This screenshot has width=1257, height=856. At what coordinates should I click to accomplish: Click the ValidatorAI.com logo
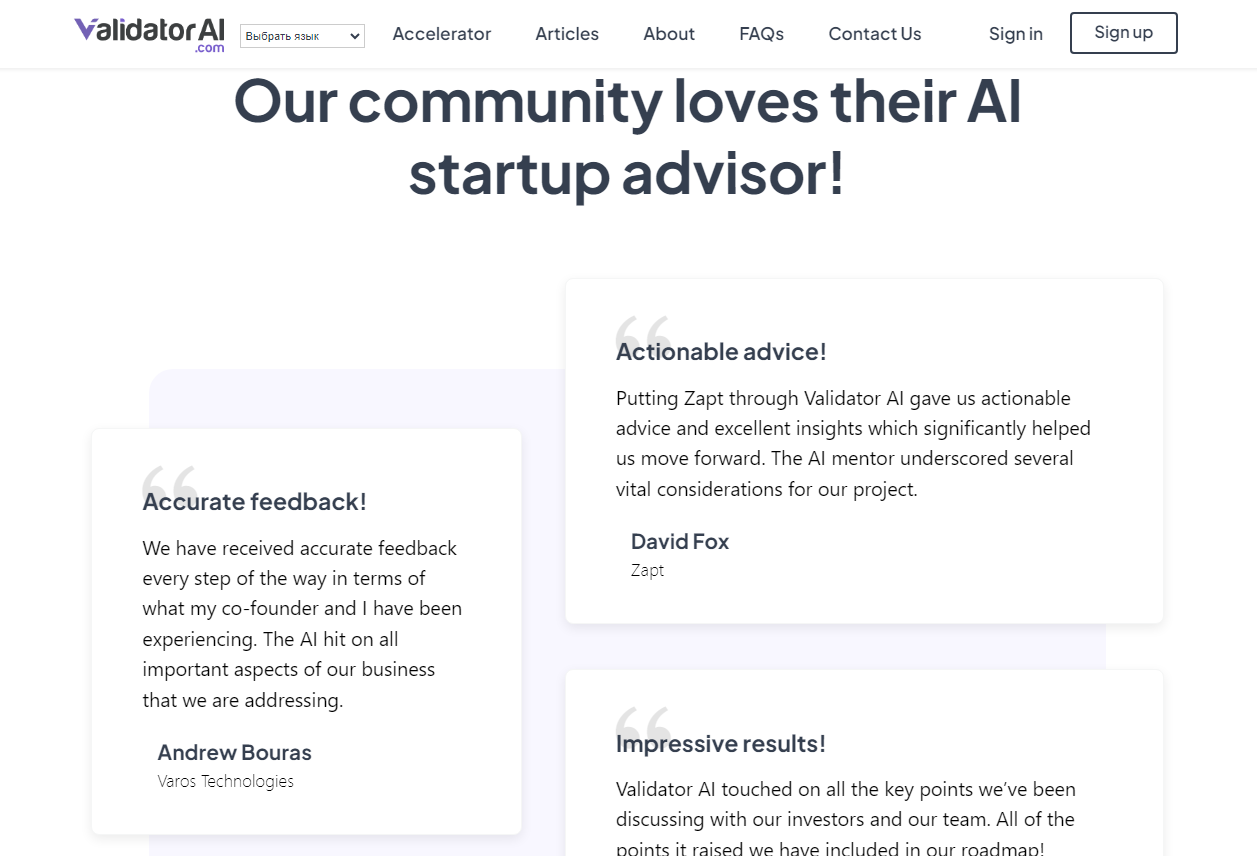(150, 34)
